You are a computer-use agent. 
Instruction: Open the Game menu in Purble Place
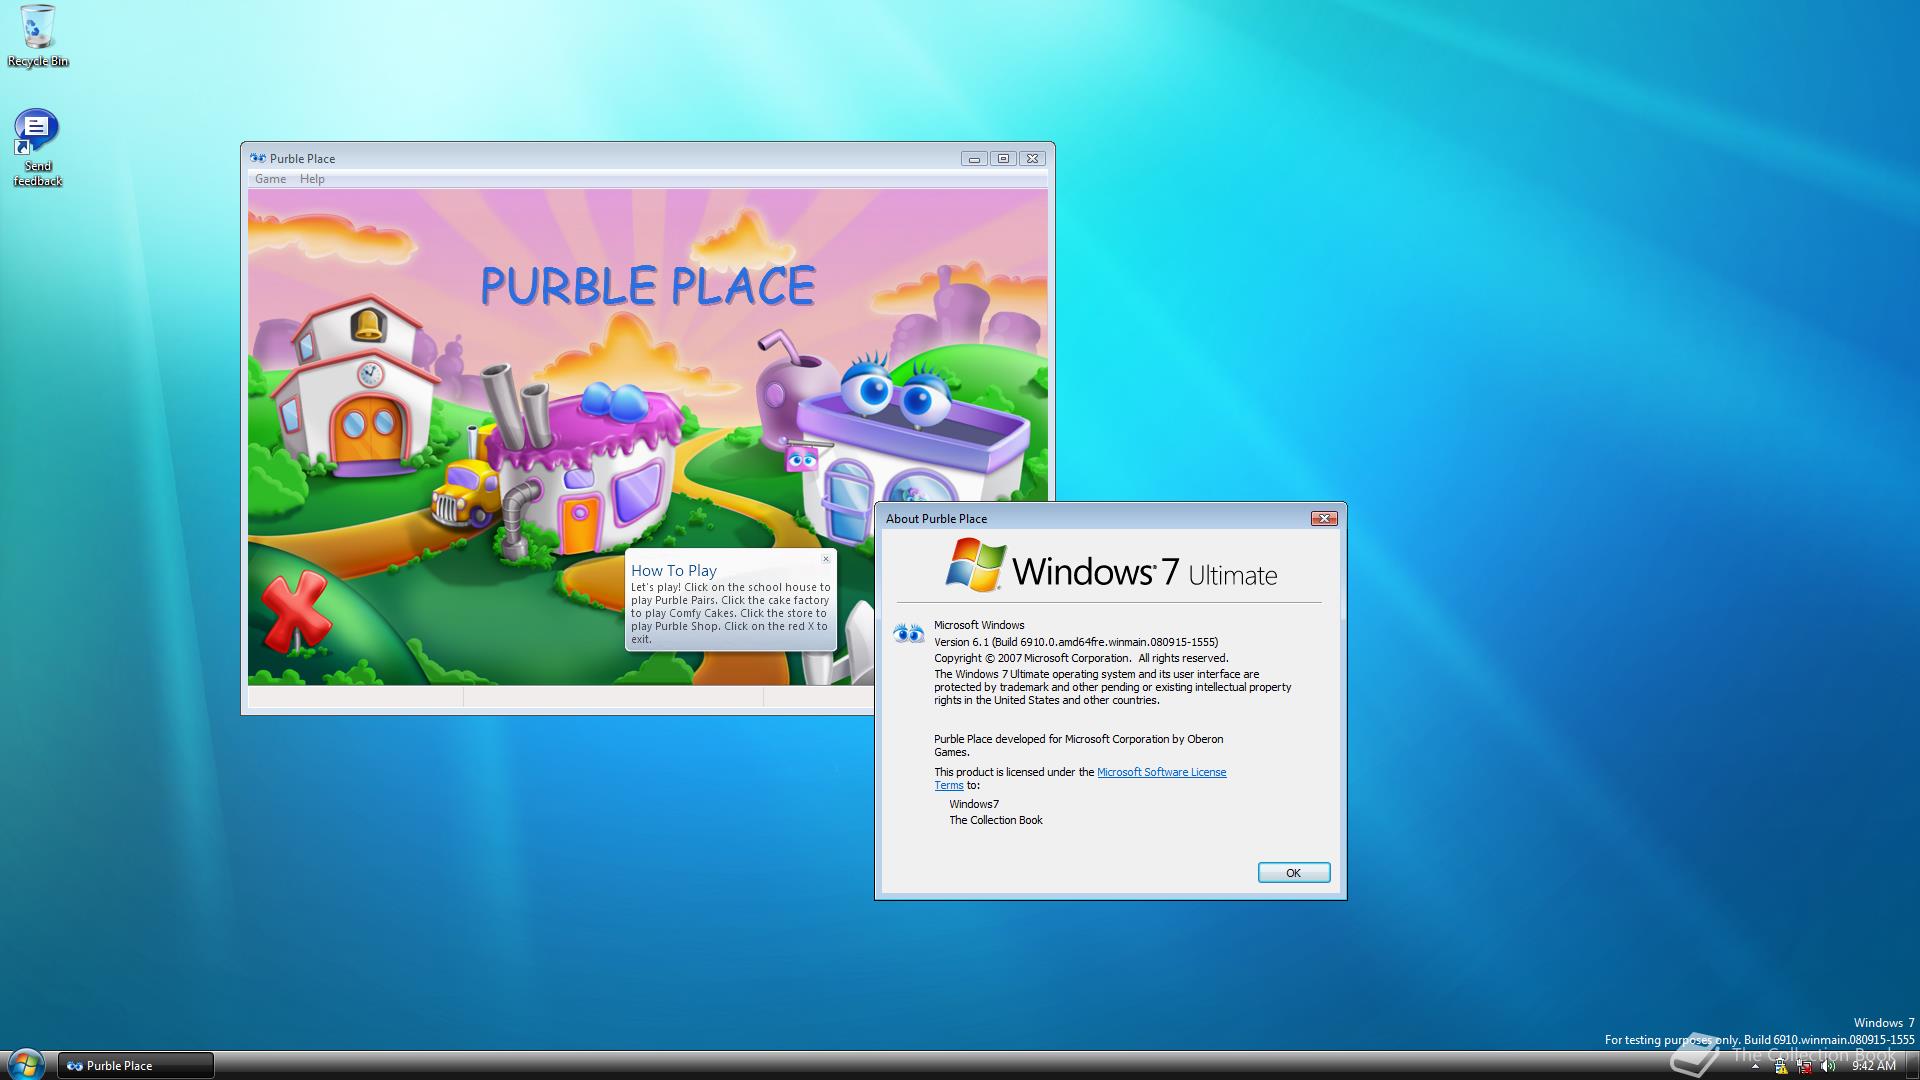point(270,179)
